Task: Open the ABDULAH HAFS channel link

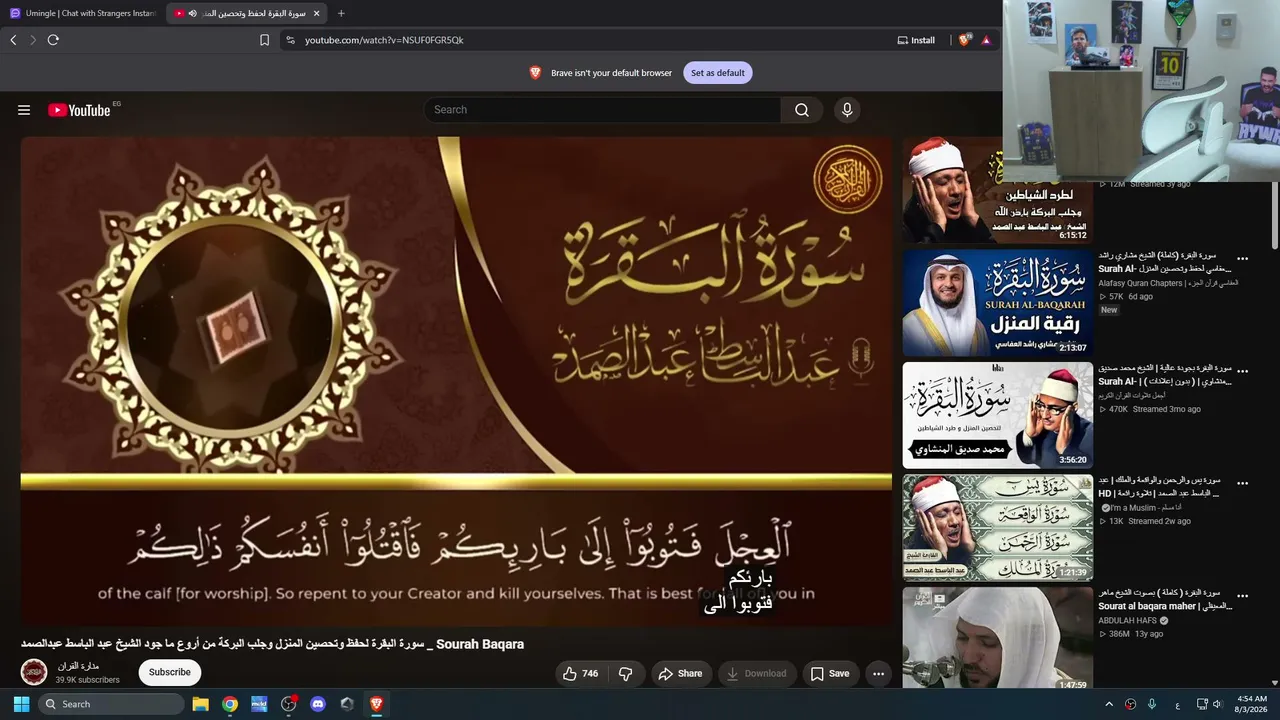Action: (1128, 621)
